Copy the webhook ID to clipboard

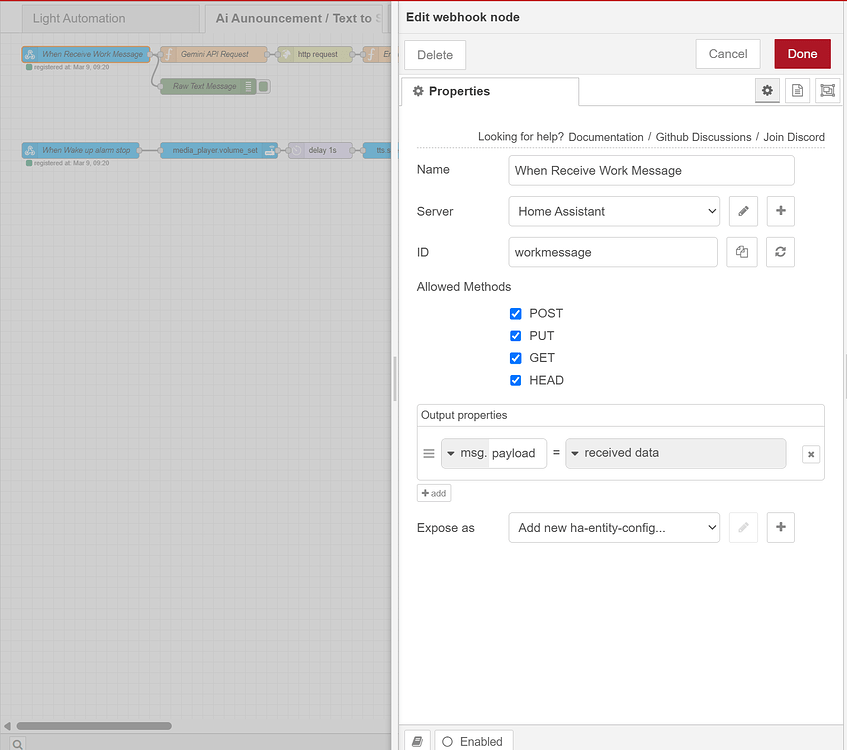[x=742, y=252]
